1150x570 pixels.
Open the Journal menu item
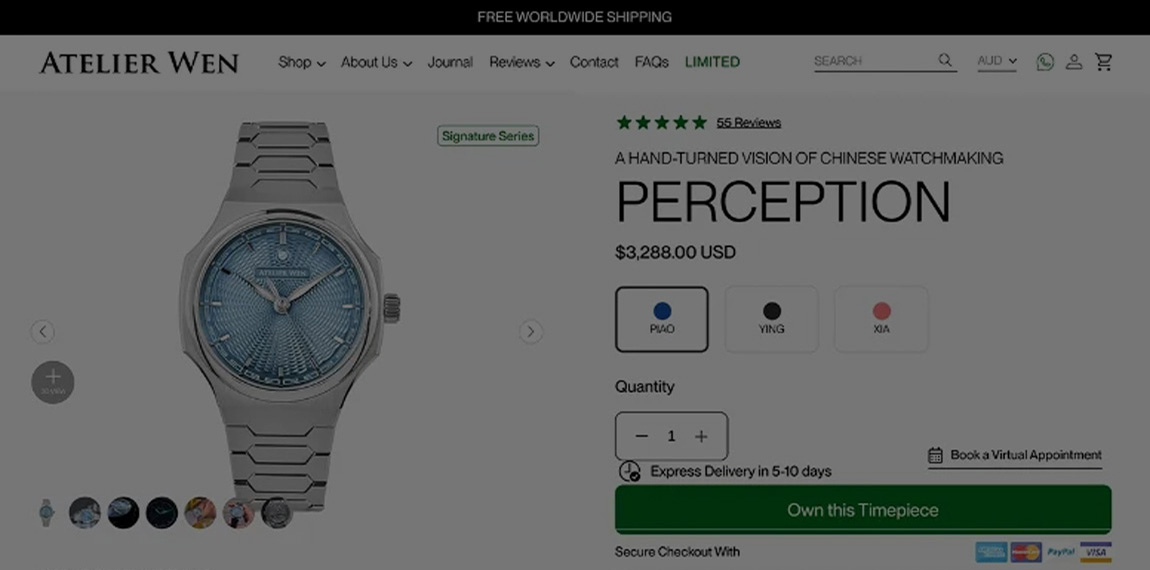tap(450, 62)
